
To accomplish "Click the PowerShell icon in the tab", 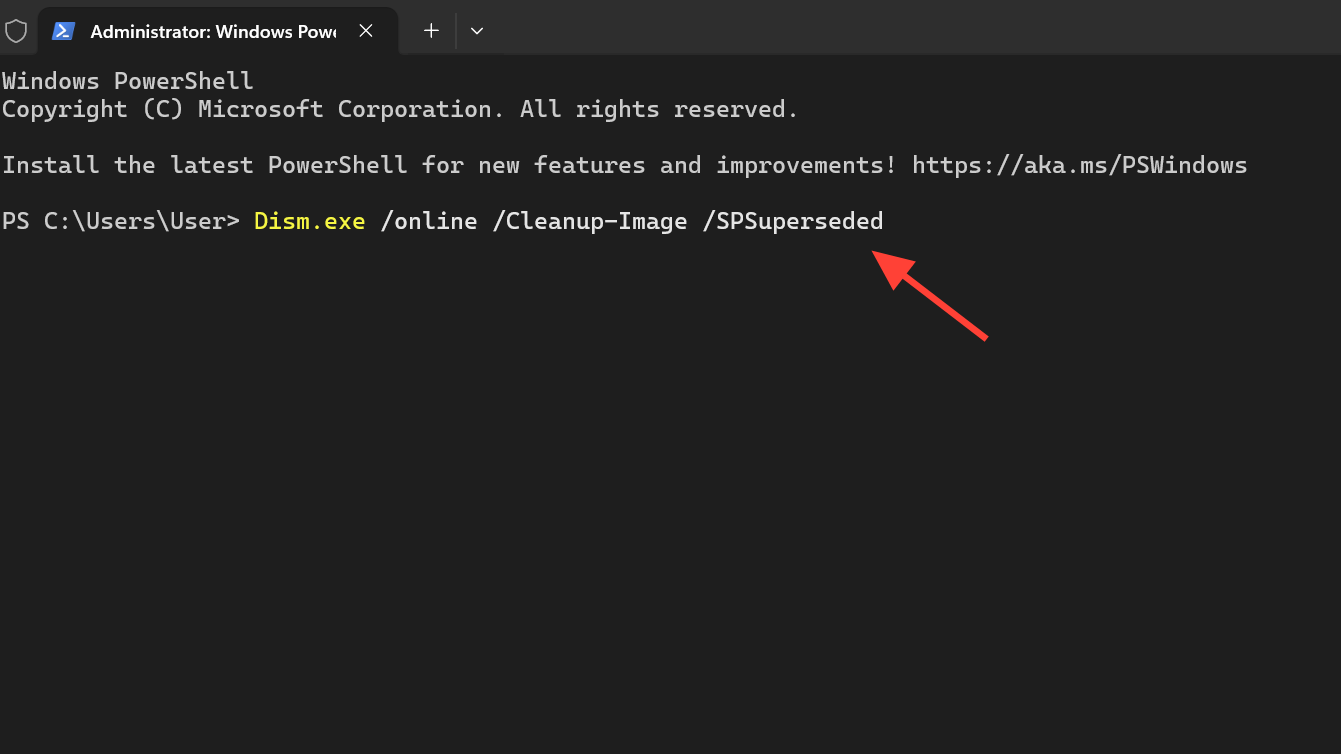I will pyautogui.click(x=64, y=31).
